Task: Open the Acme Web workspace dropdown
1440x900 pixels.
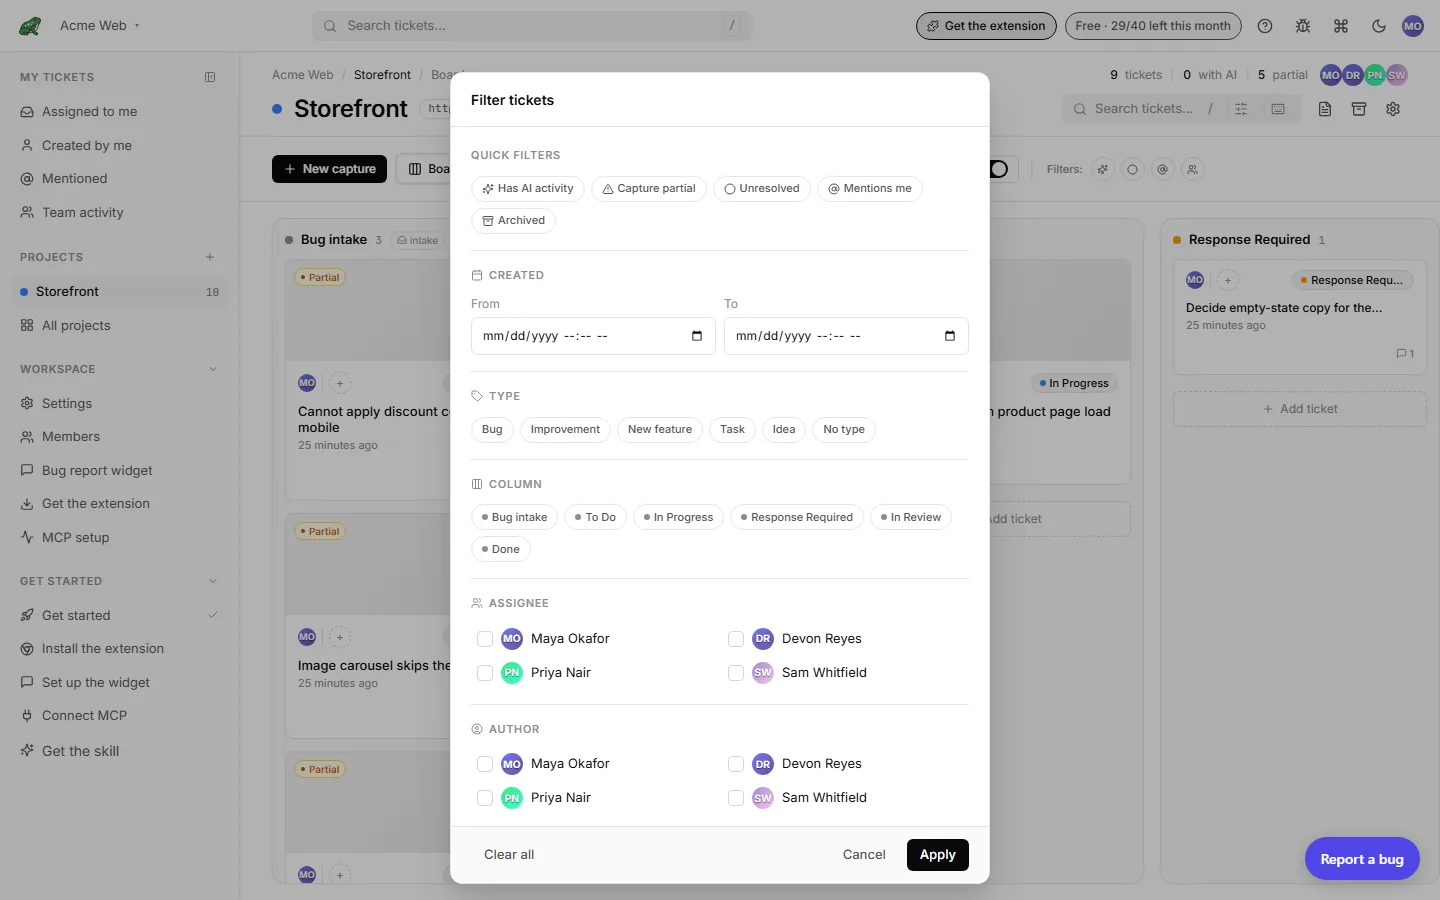Action: click(99, 26)
